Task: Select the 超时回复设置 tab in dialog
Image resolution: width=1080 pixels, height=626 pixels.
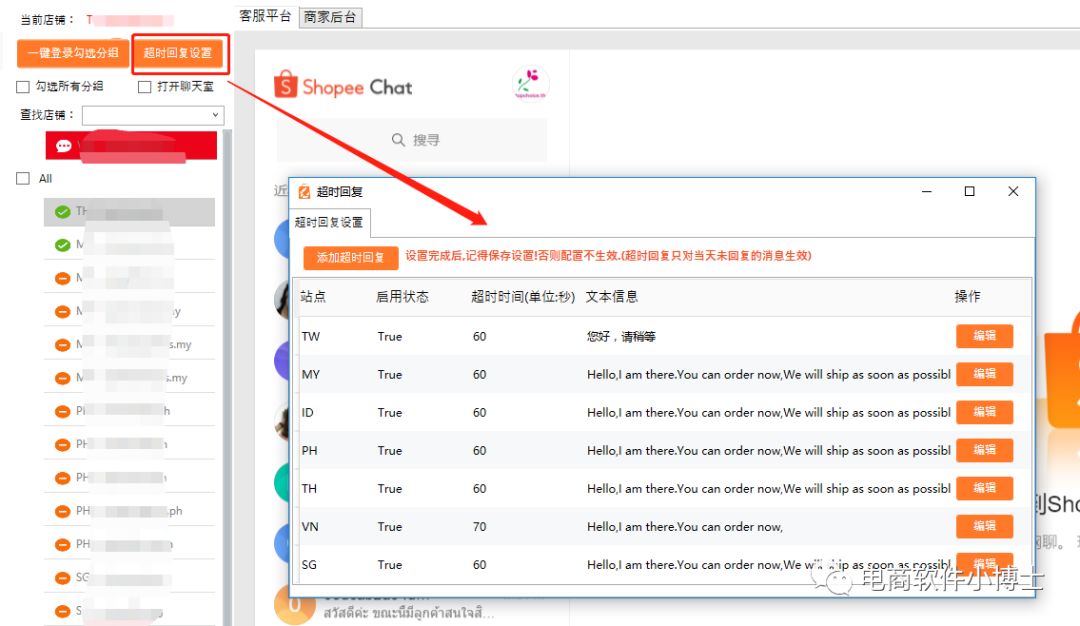Action: pyautogui.click(x=329, y=222)
